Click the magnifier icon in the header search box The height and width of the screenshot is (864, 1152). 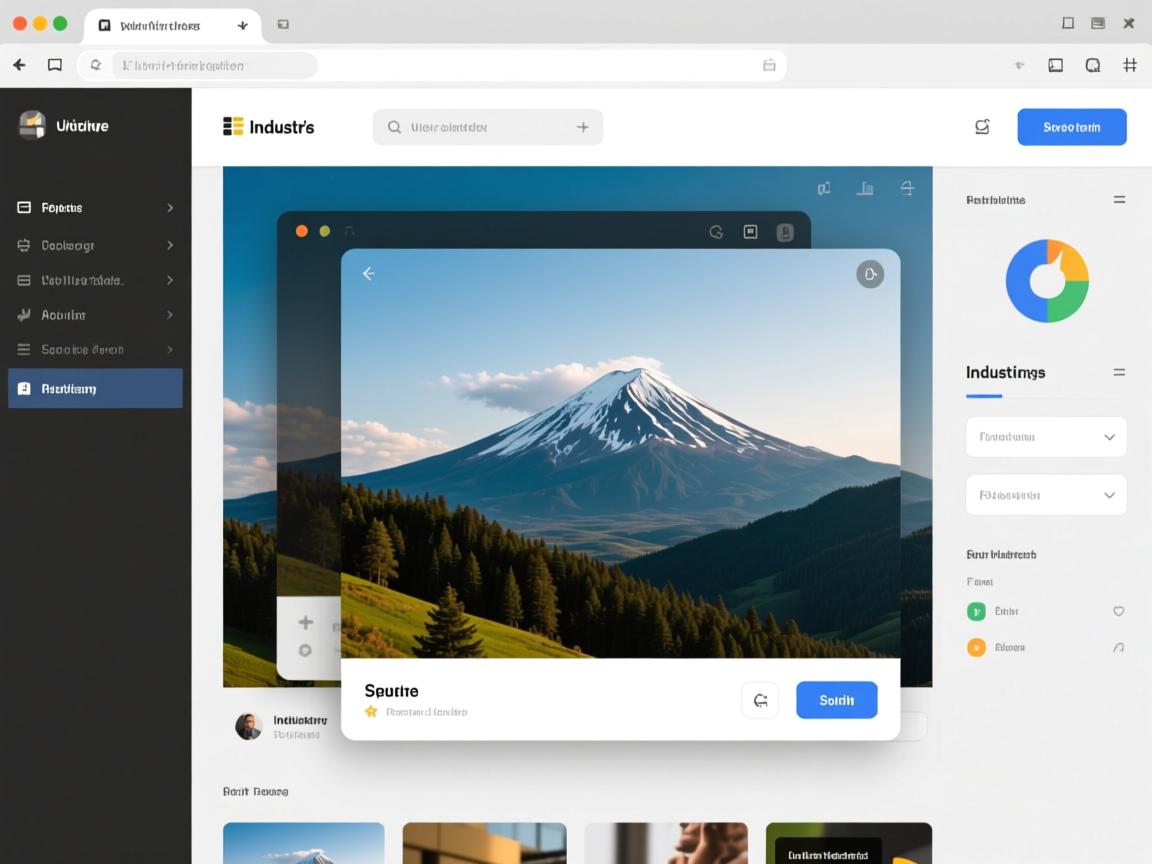click(394, 127)
